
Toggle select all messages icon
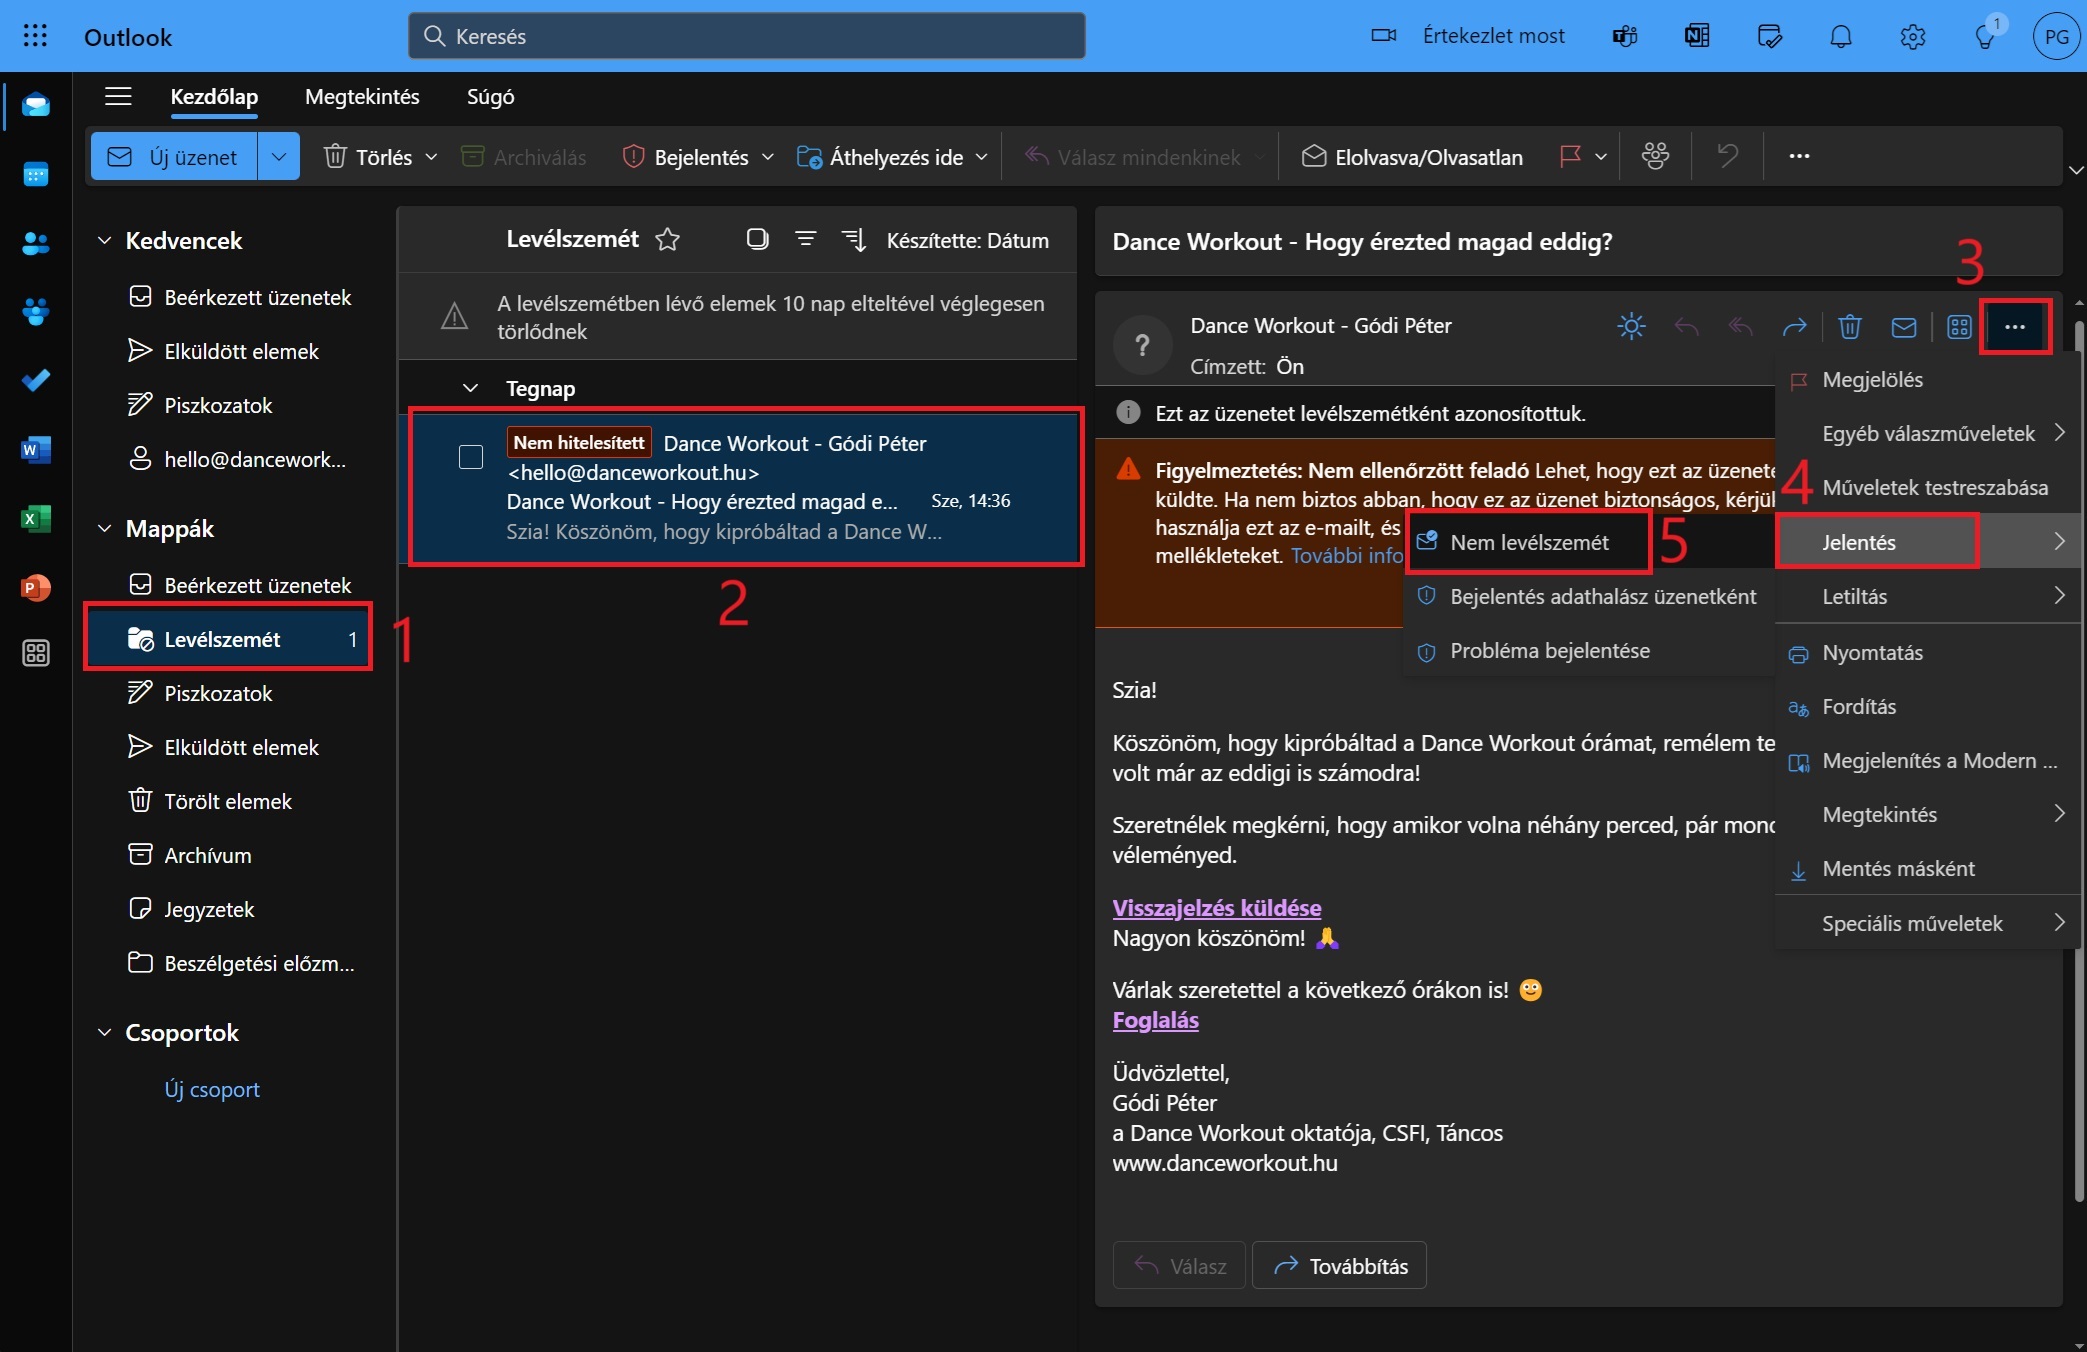pos(757,239)
